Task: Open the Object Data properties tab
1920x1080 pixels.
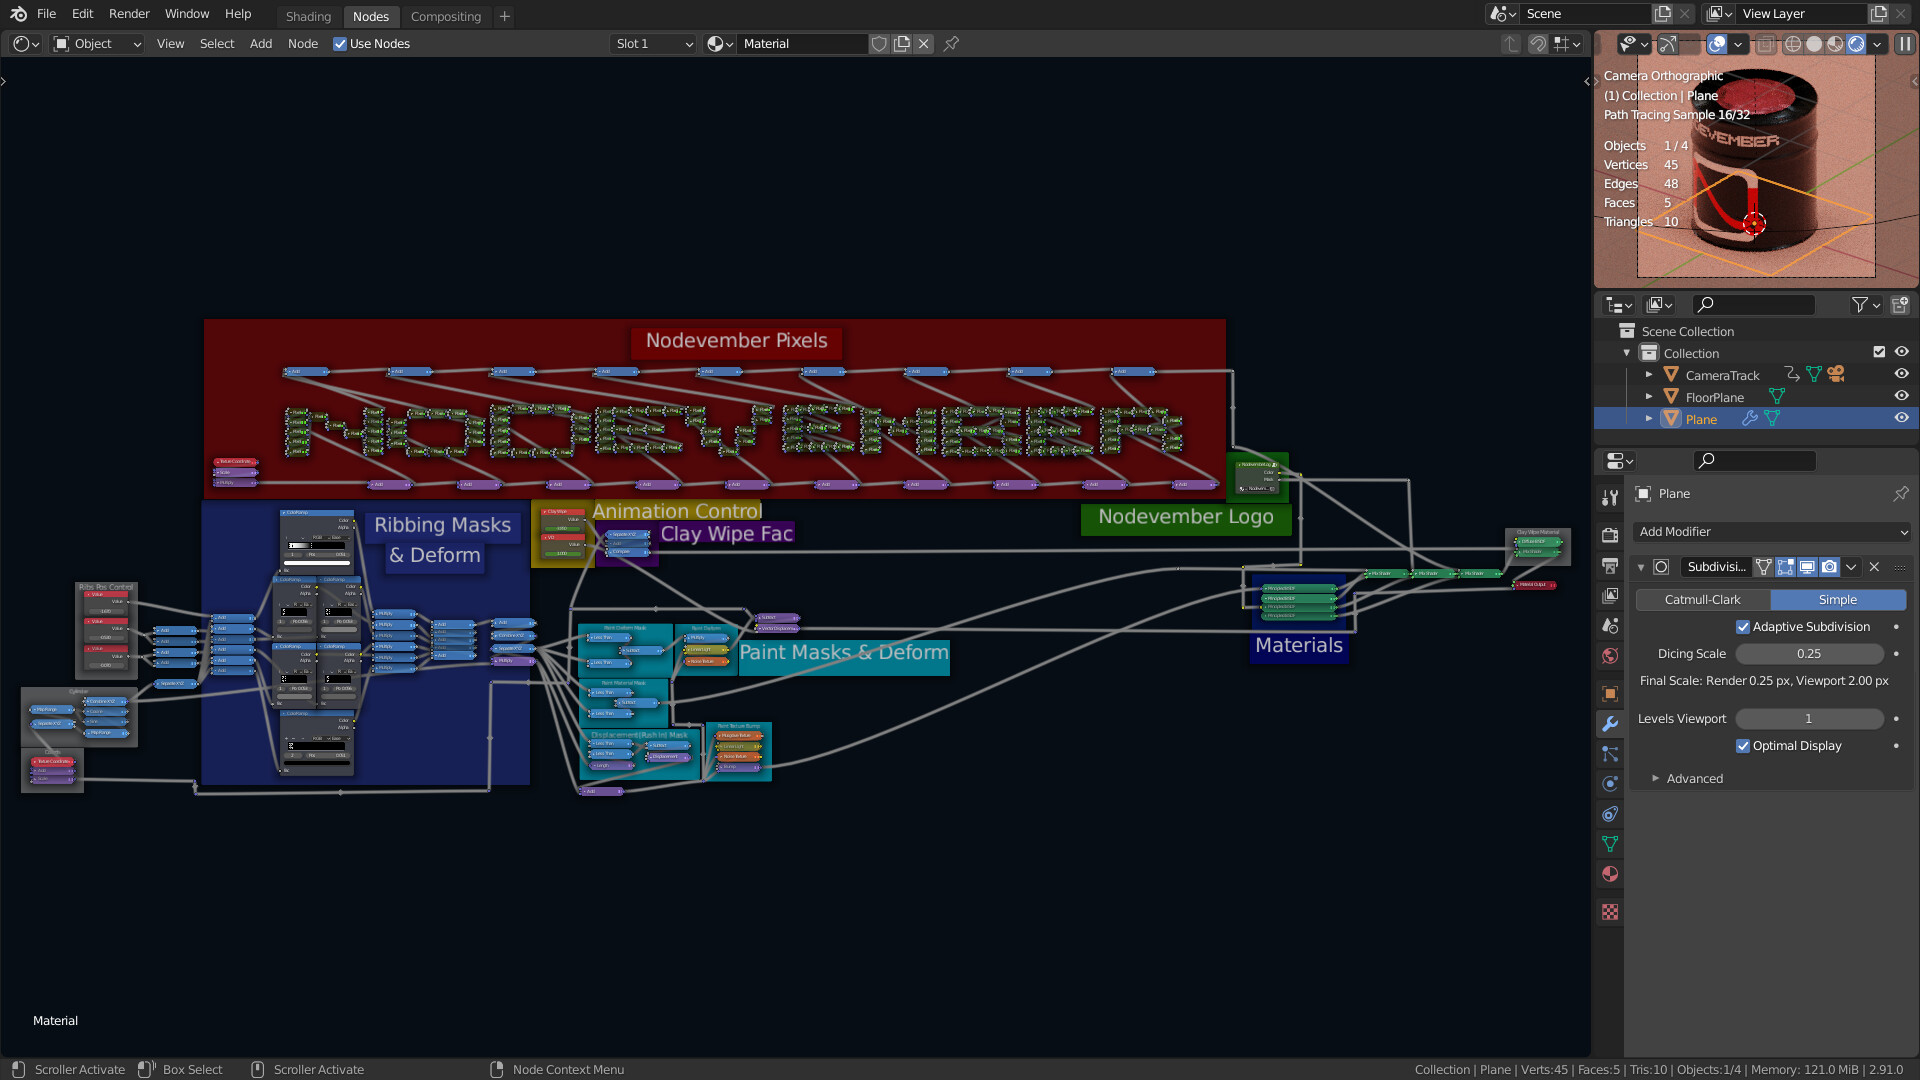Action: (x=1610, y=844)
